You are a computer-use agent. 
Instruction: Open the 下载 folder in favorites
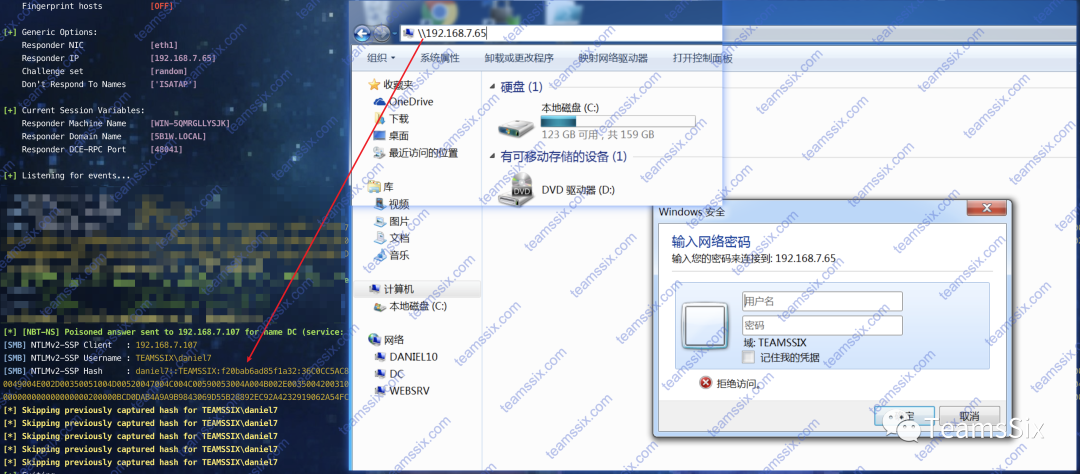(x=391, y=118)
